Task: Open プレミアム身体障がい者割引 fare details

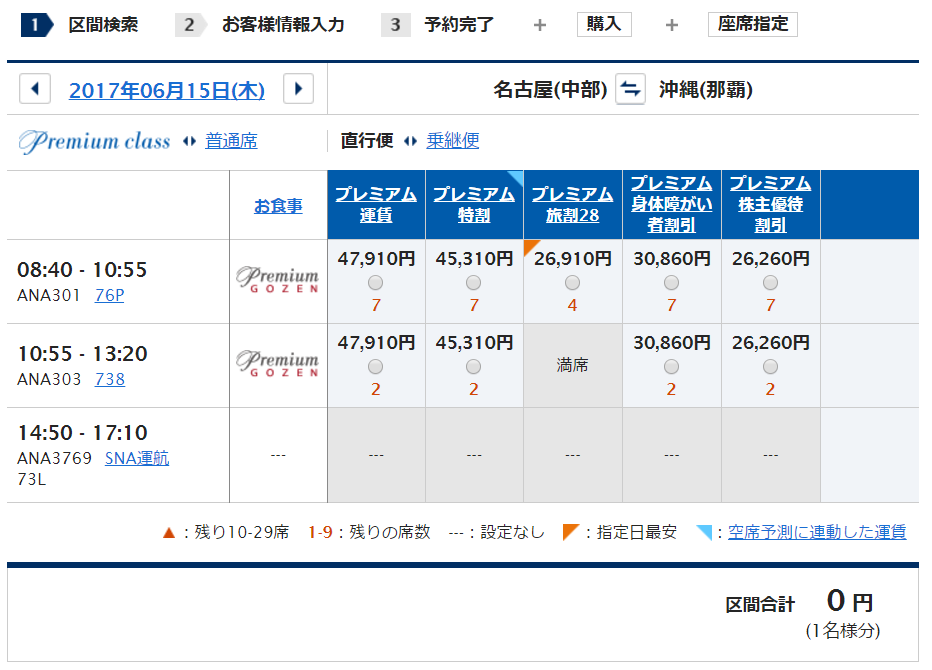Action: pyautogui.click(x=672, y=204)
